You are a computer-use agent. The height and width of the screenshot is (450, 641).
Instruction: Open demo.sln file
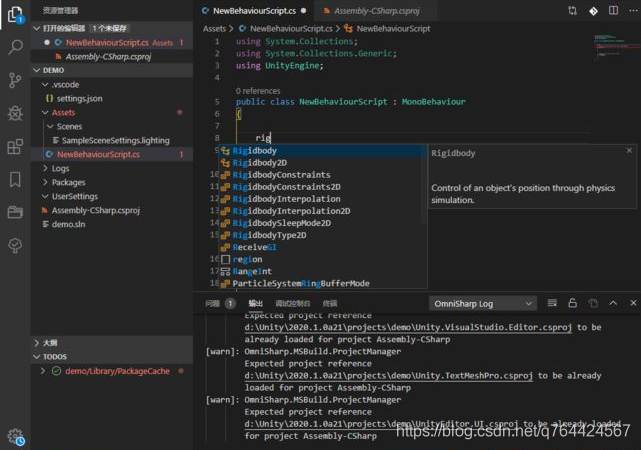[x=112, y=224]
